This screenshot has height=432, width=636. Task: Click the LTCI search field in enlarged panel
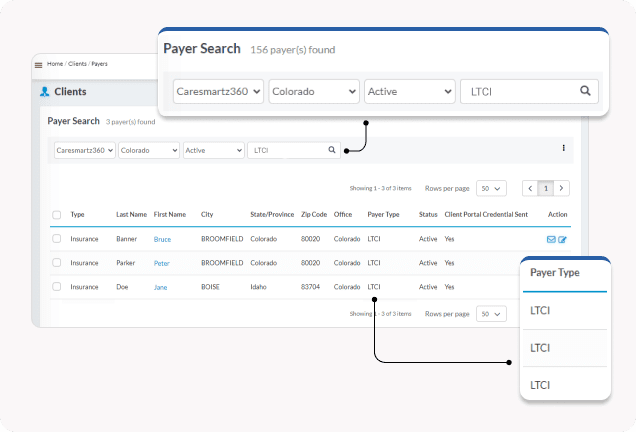click(529, 91)
